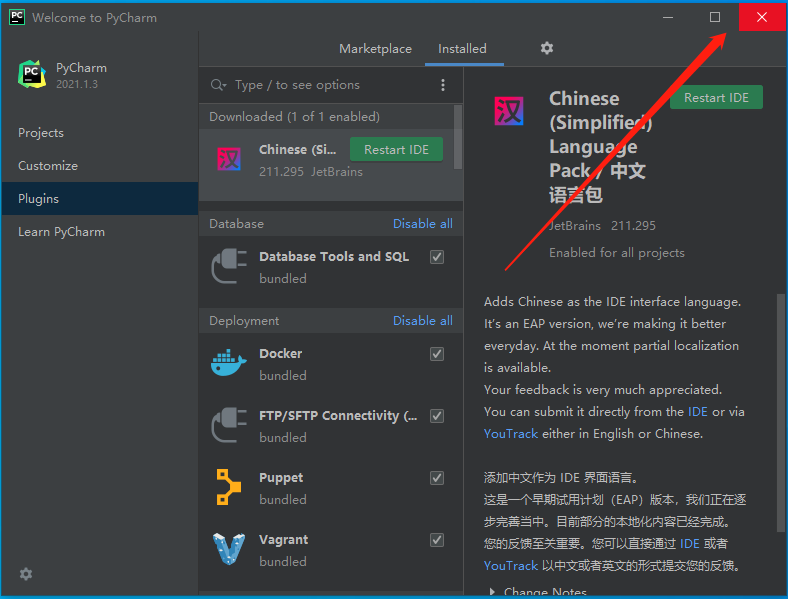Click the plugin list scrollbar thumb

(x=458, y=137)
